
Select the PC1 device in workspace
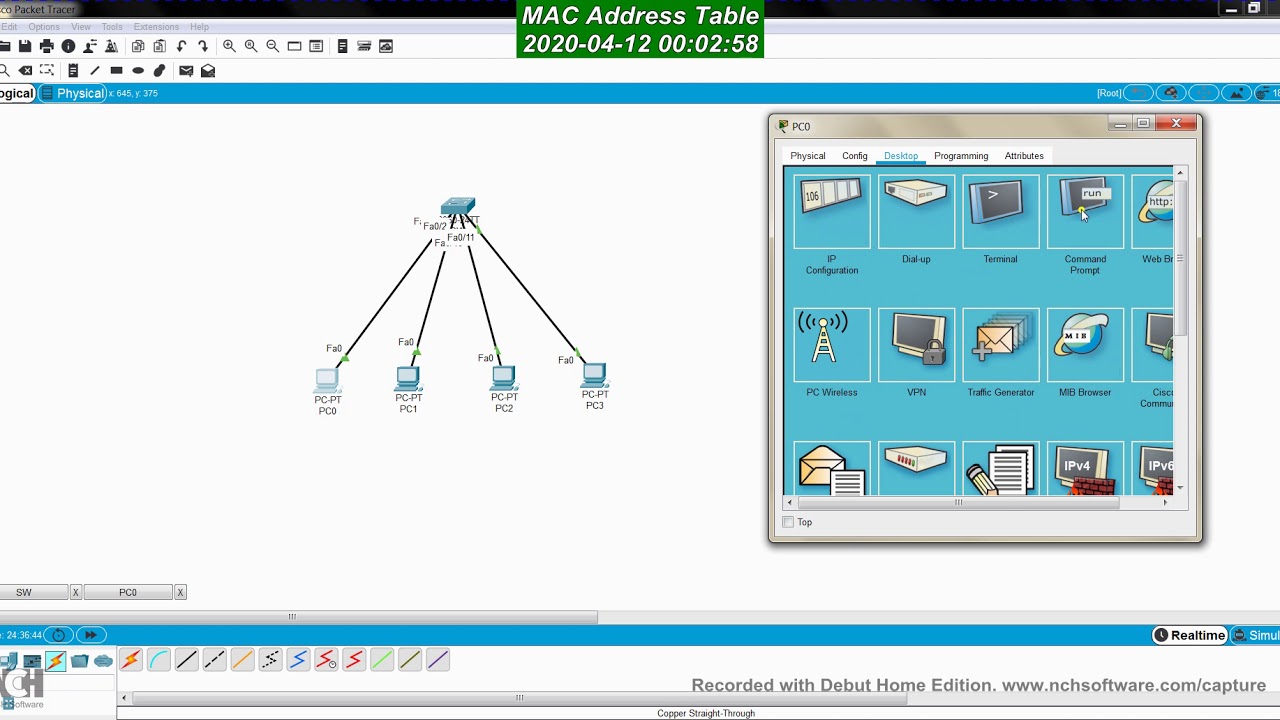[408, 379]
